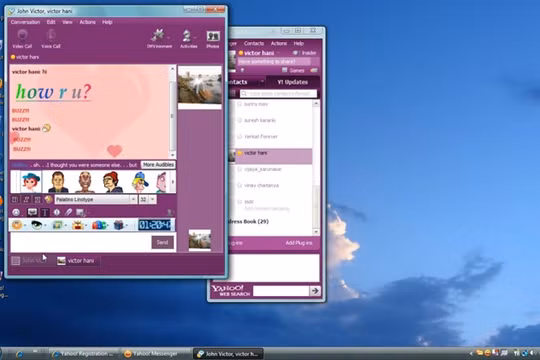
Task: Play the bald man audible
Action: [85, 182]
